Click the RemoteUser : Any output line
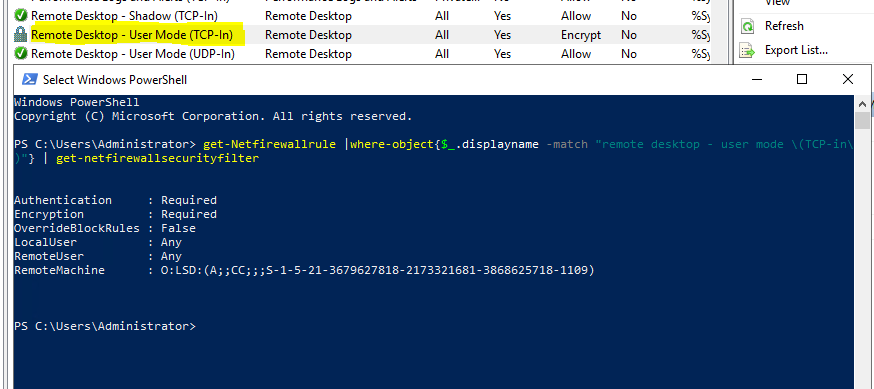The image size is (874, 389). click(98, 256)
